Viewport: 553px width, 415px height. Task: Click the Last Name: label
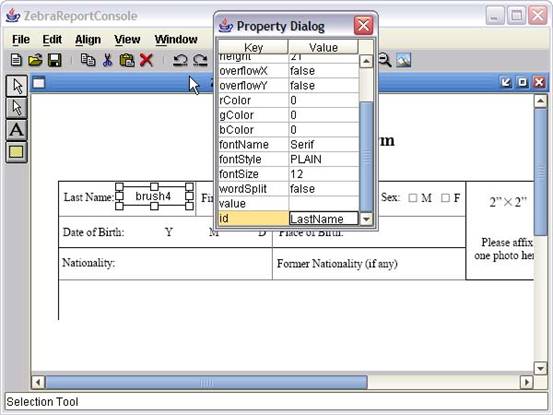pyautogui.click(x=89, y=197)
